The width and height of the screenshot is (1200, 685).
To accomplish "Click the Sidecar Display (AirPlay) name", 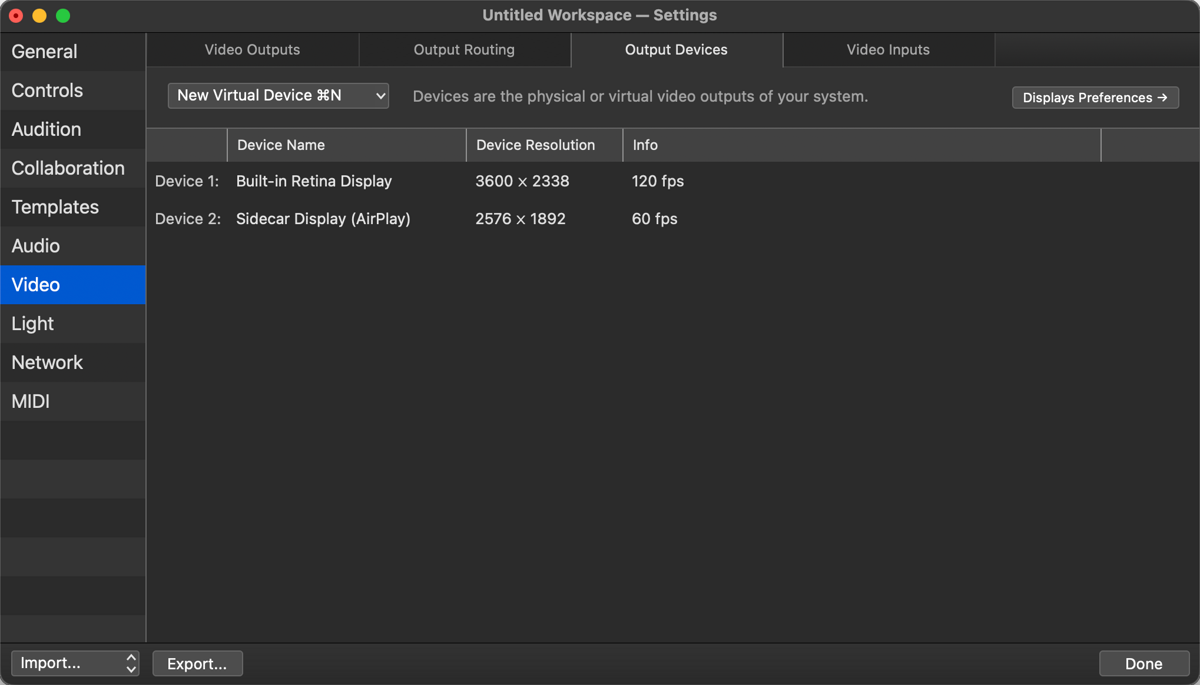I will coord(323,219).
